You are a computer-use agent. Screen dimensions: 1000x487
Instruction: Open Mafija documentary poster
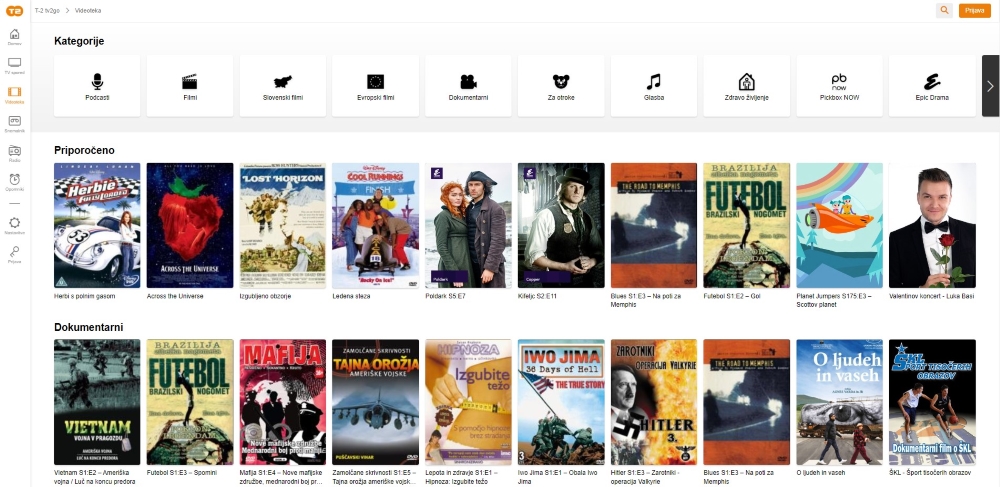tap(283, 402)
